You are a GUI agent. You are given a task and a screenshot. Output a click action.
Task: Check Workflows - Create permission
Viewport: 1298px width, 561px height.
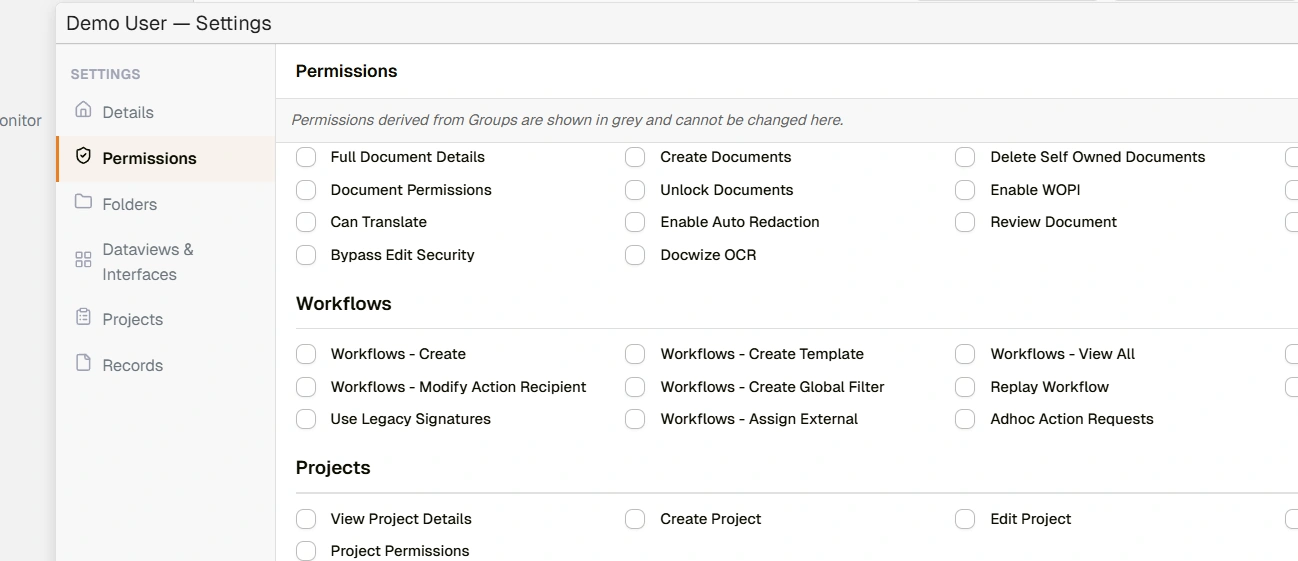click(x=306, y=354)
